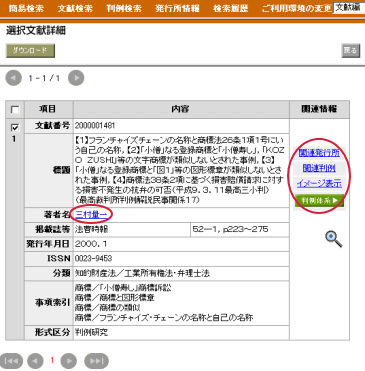Click index entry 商標／商標と図形標章
365x371 pixels.
tap(114, 297)
